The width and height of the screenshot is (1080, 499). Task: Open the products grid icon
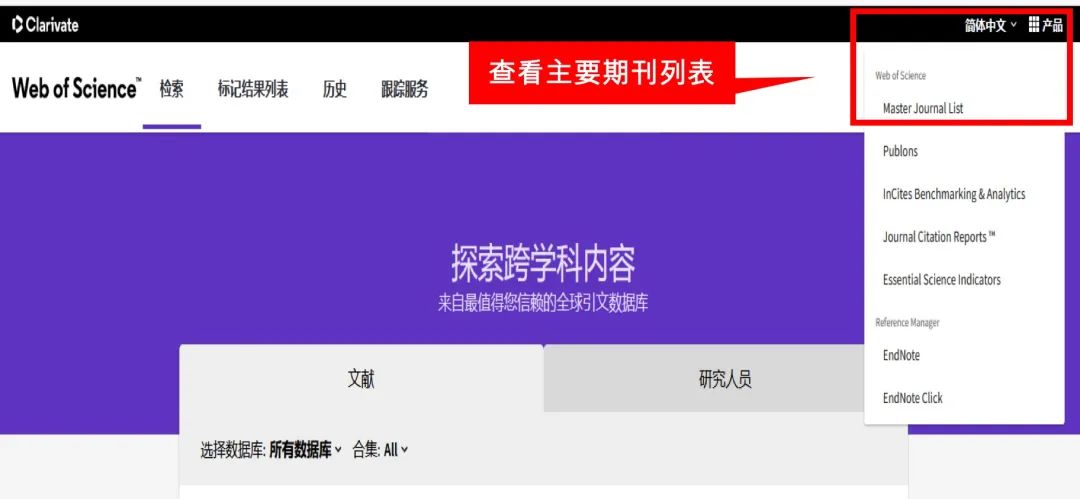coord(1045,25)
